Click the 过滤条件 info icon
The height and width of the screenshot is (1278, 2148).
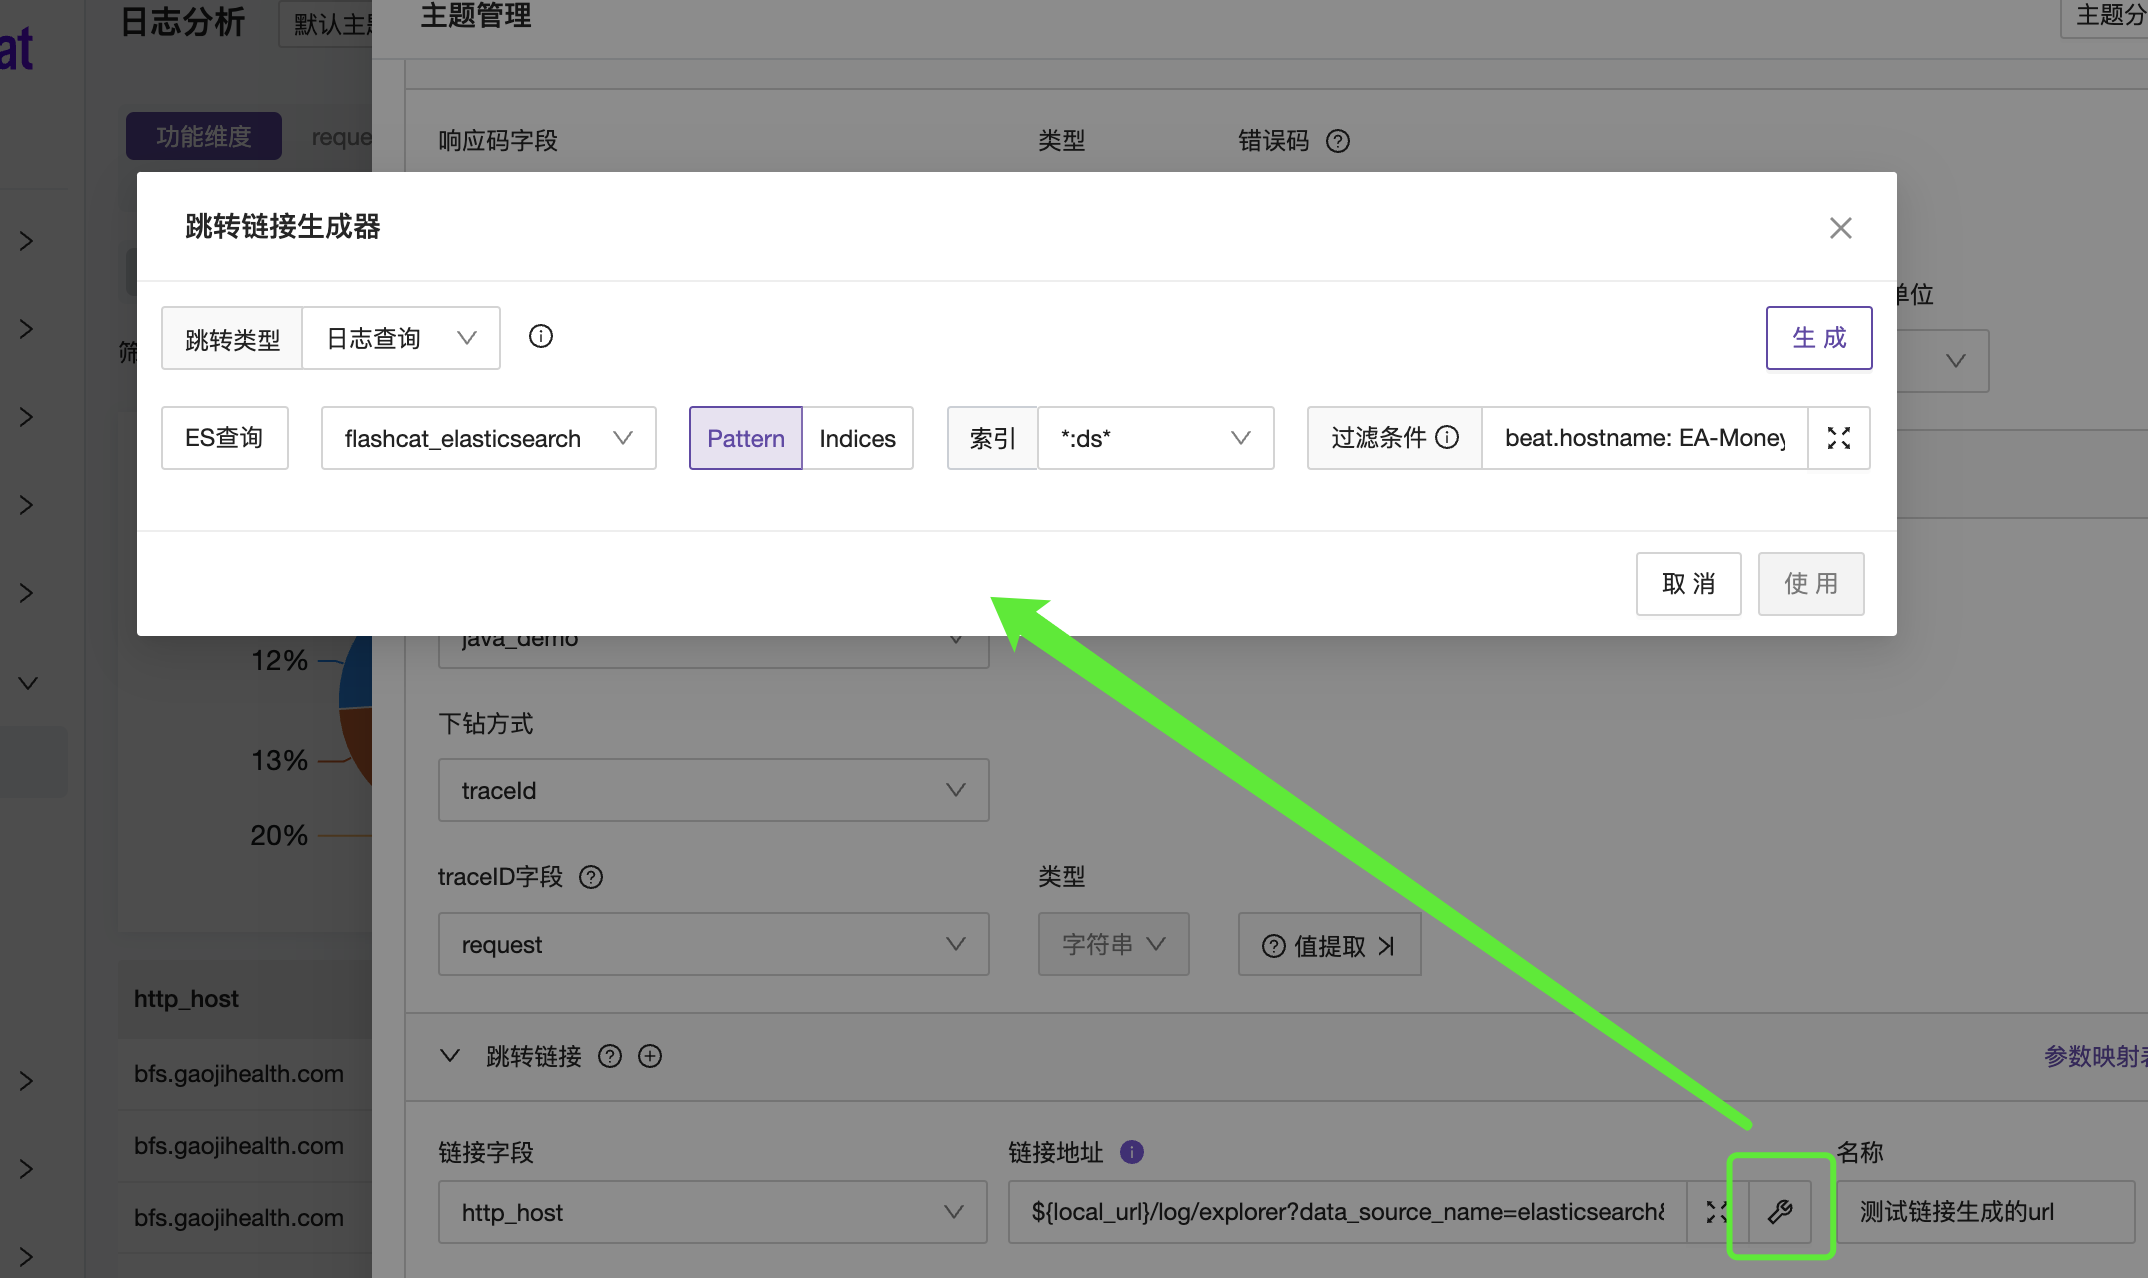[1447, 437]
